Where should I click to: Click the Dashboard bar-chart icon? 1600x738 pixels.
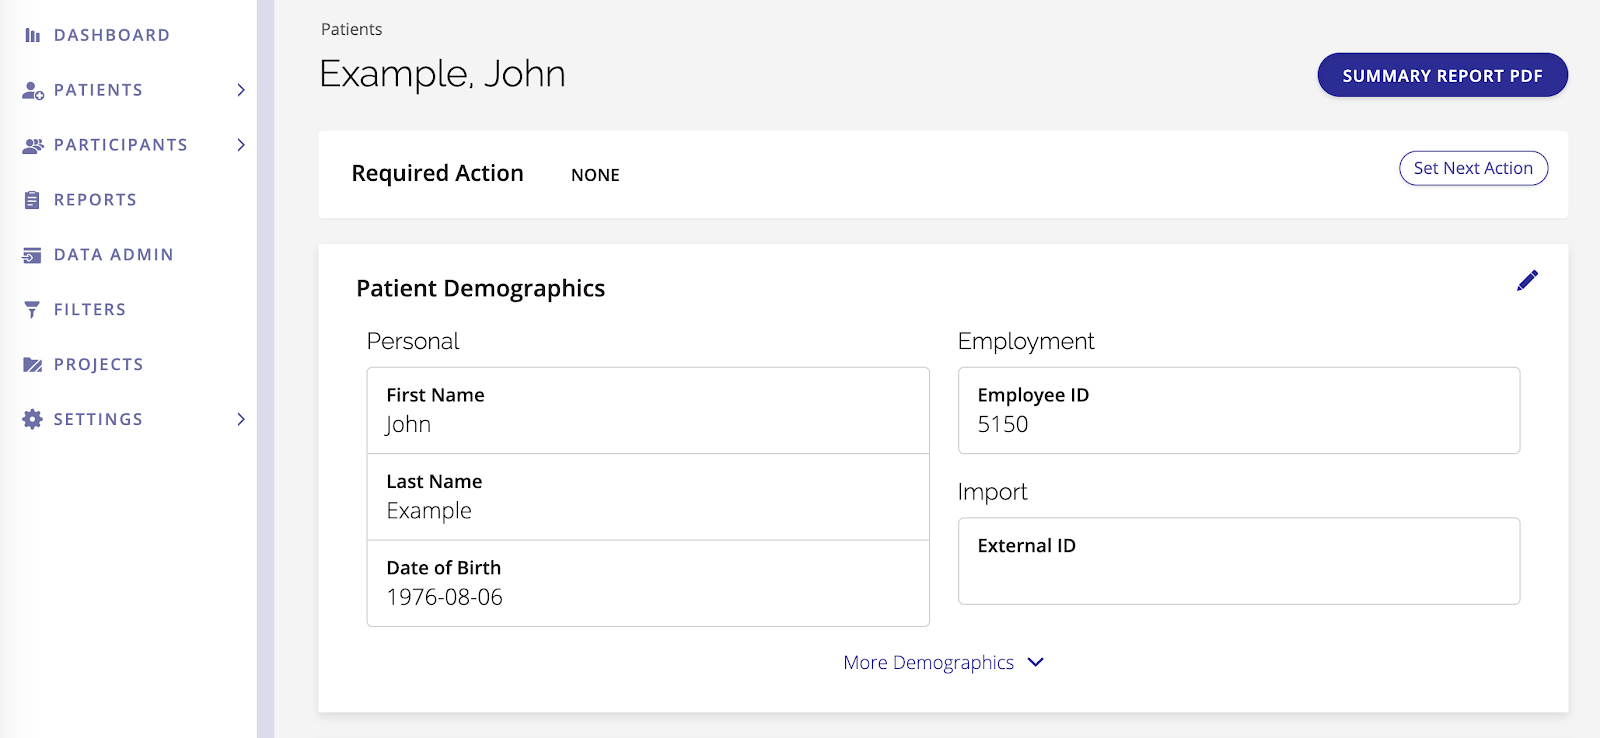tap(33, 35)
